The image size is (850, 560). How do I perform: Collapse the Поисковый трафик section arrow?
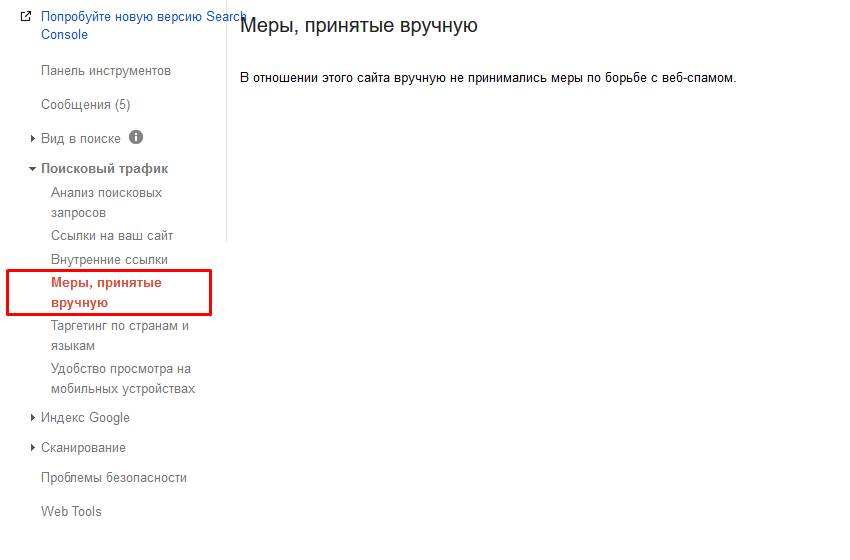[32, 169]
